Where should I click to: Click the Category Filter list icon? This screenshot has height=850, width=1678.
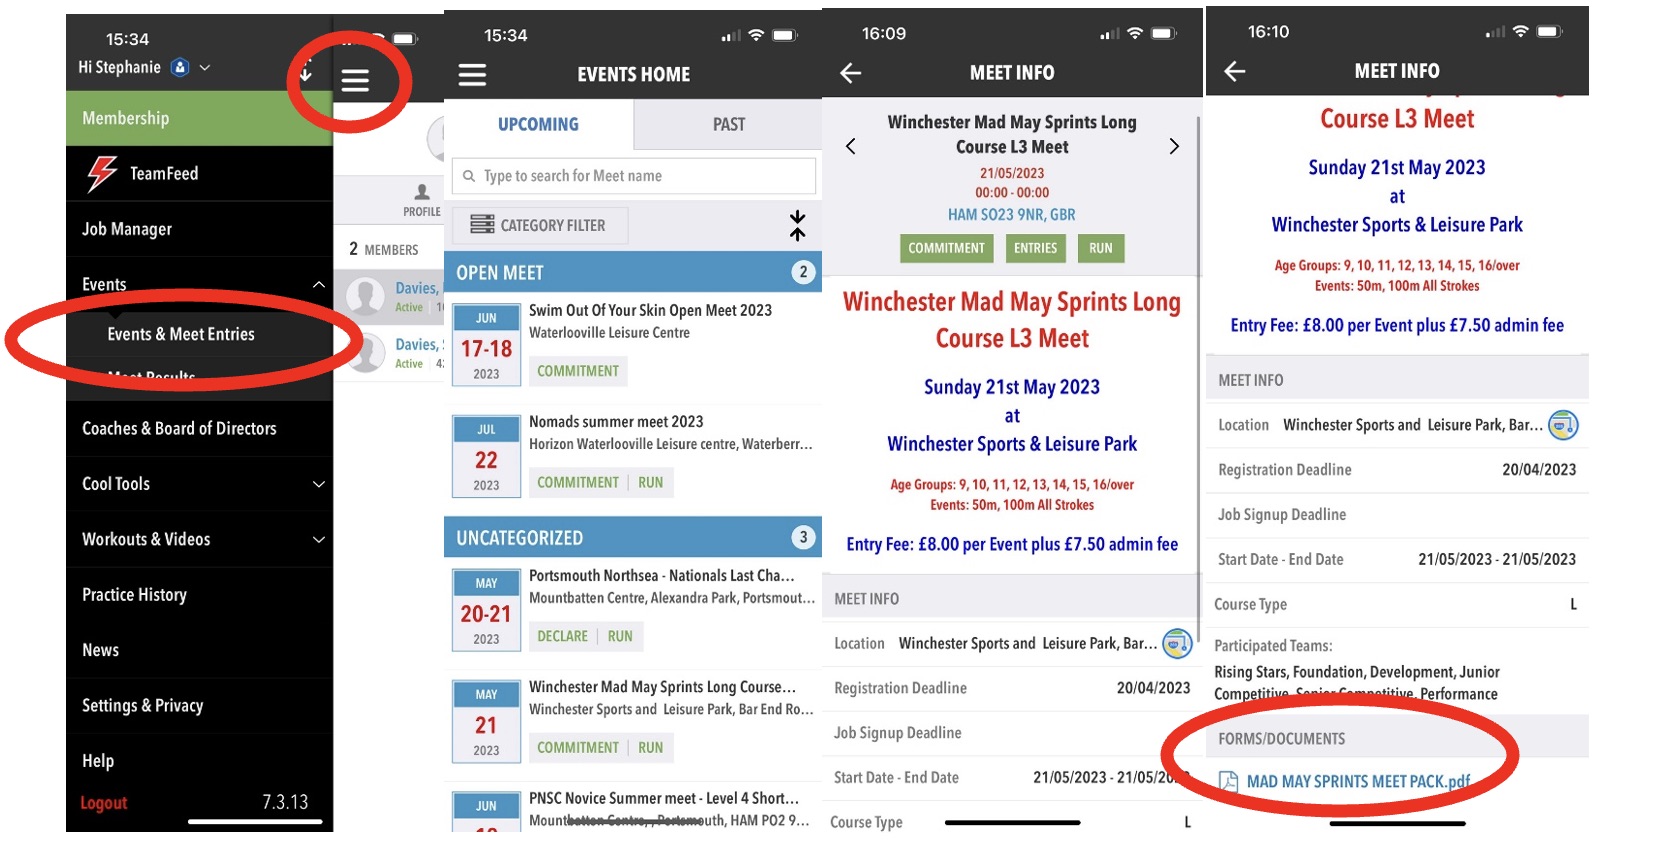click(482, 225)
